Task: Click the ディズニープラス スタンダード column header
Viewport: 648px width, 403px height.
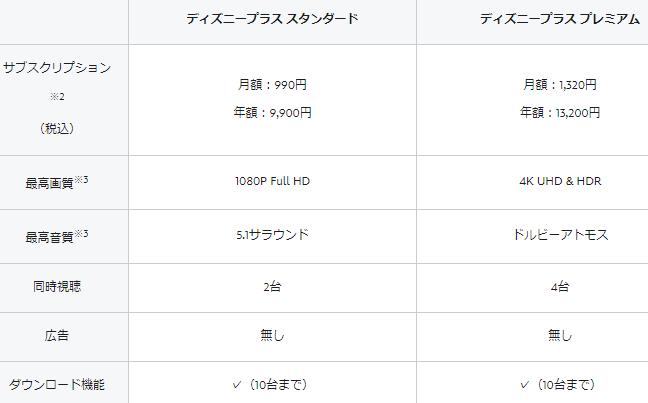Action: point(272,19)
